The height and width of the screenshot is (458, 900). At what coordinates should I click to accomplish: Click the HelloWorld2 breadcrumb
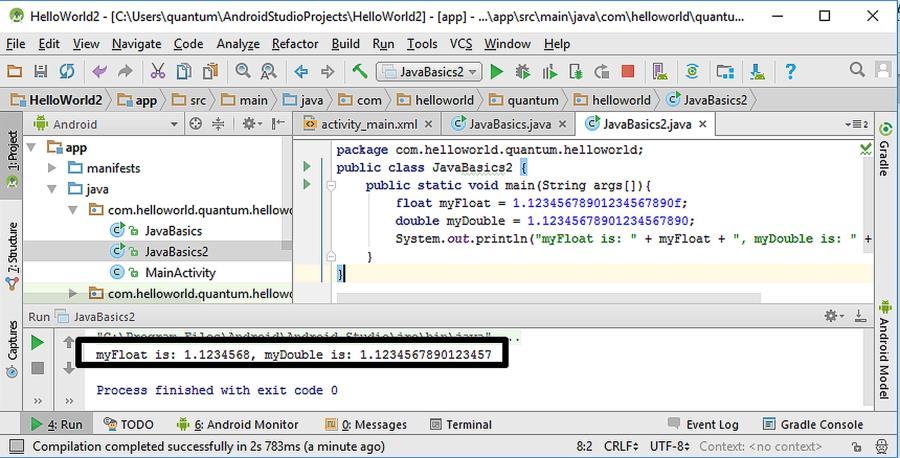57,100
